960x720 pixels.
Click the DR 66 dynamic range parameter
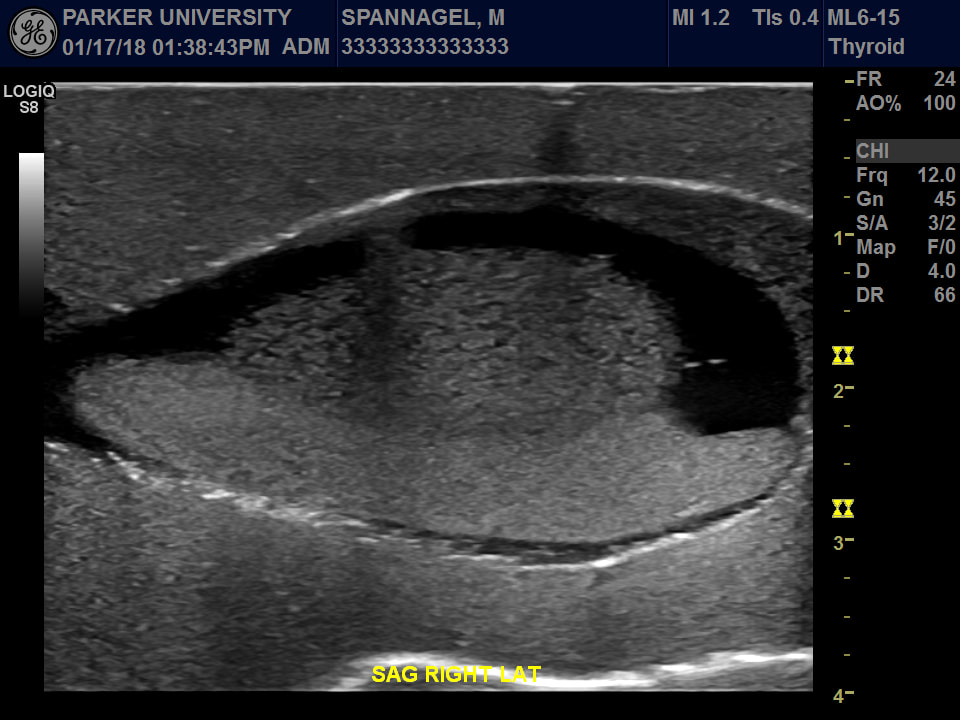point(906,295)
